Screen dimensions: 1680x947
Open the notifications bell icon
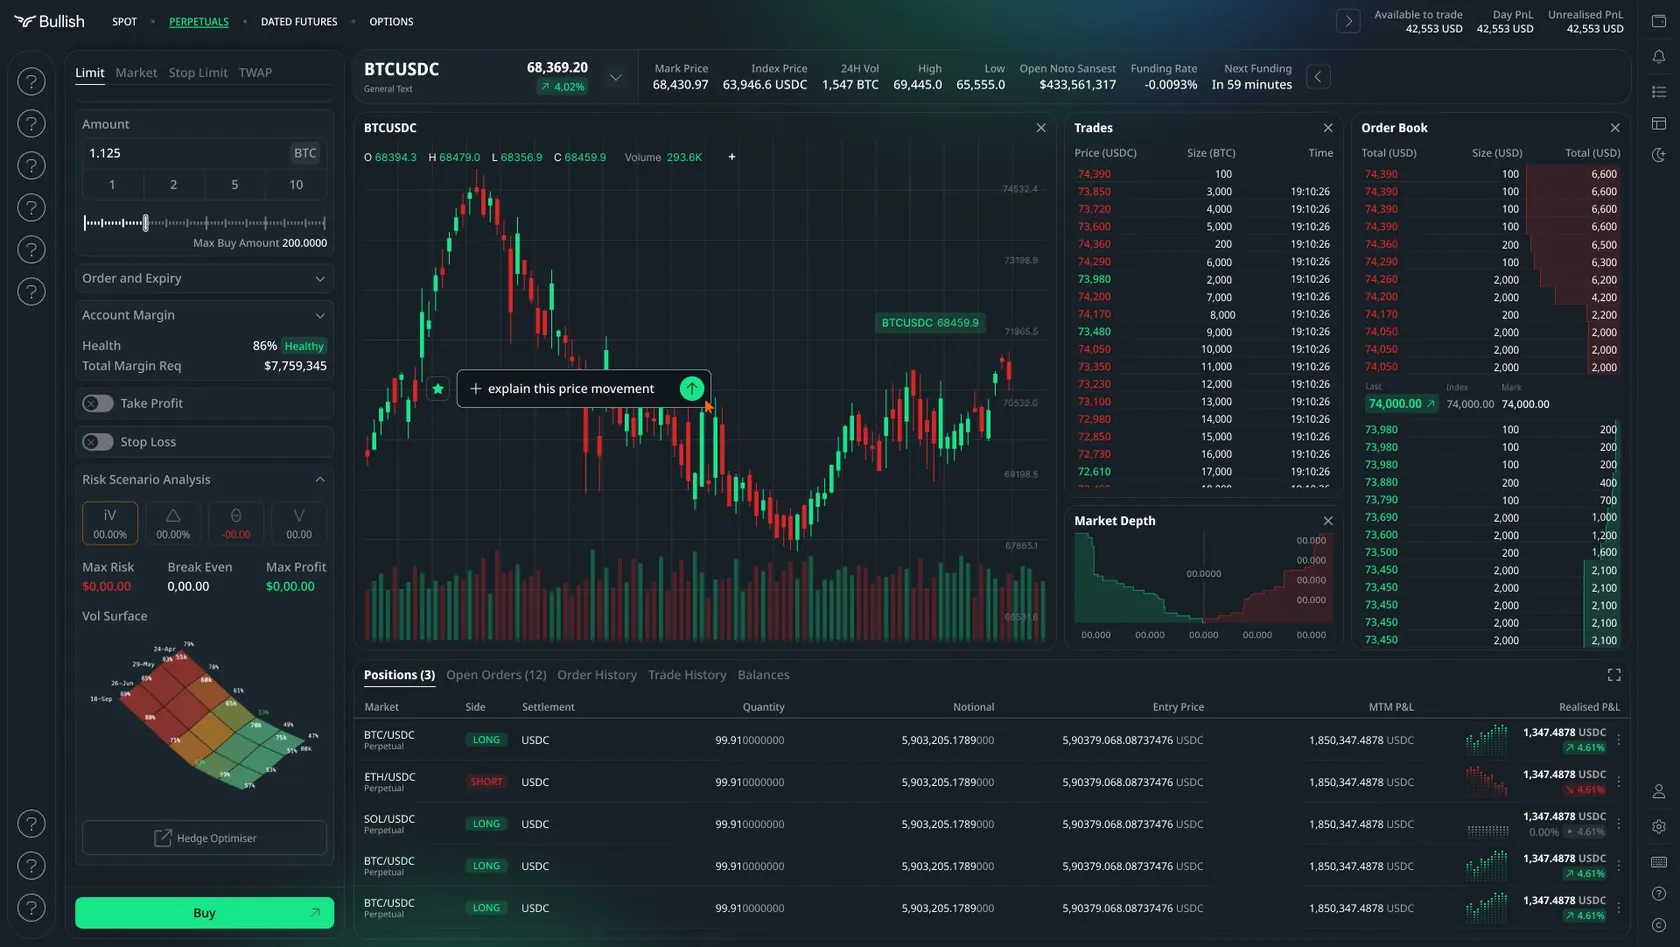point(1659,57)
